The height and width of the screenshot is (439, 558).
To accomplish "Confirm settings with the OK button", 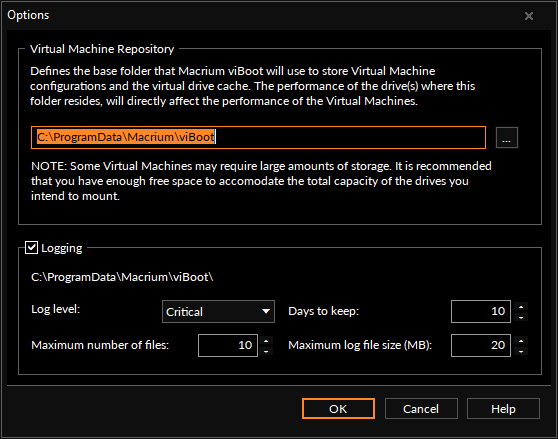I will tap(338, 409).
